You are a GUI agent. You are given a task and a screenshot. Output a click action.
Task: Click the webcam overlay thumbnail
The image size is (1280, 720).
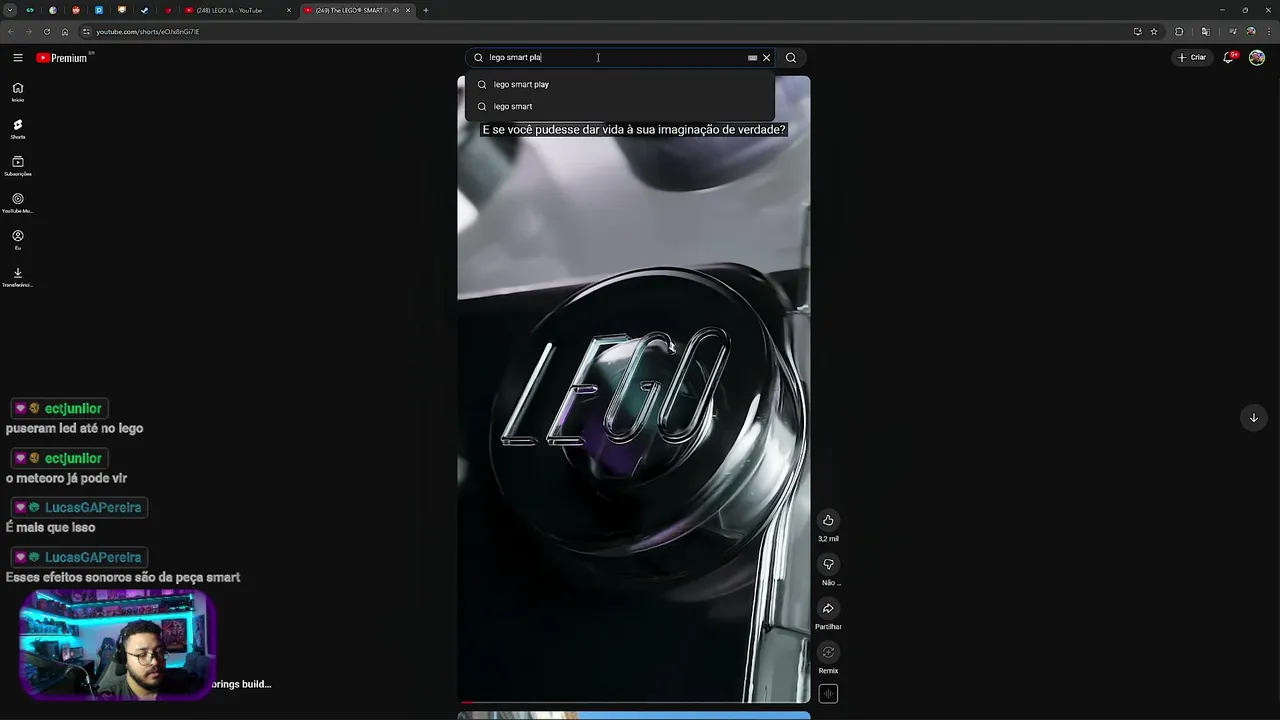click(116, 644)
